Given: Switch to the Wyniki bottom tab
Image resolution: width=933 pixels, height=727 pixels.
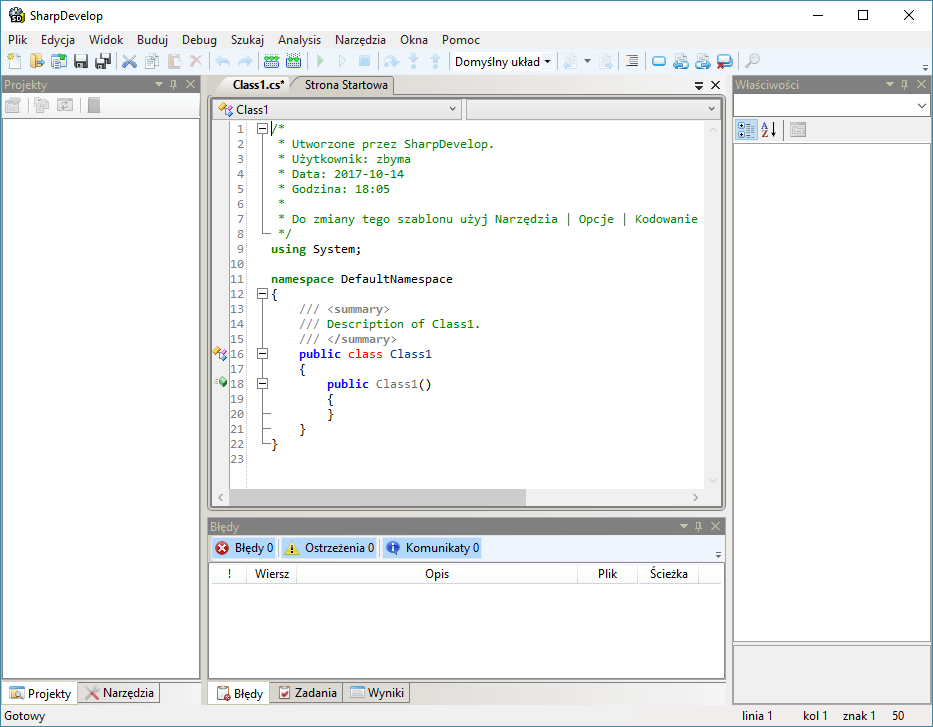Looking at the screenshot, I should tap(377, 693).
